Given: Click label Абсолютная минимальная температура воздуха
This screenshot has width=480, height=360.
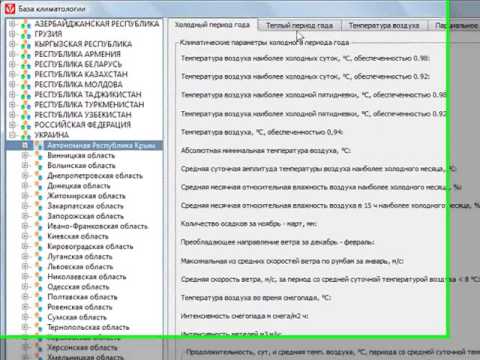Looking at the screenshot, I should 265,151.
